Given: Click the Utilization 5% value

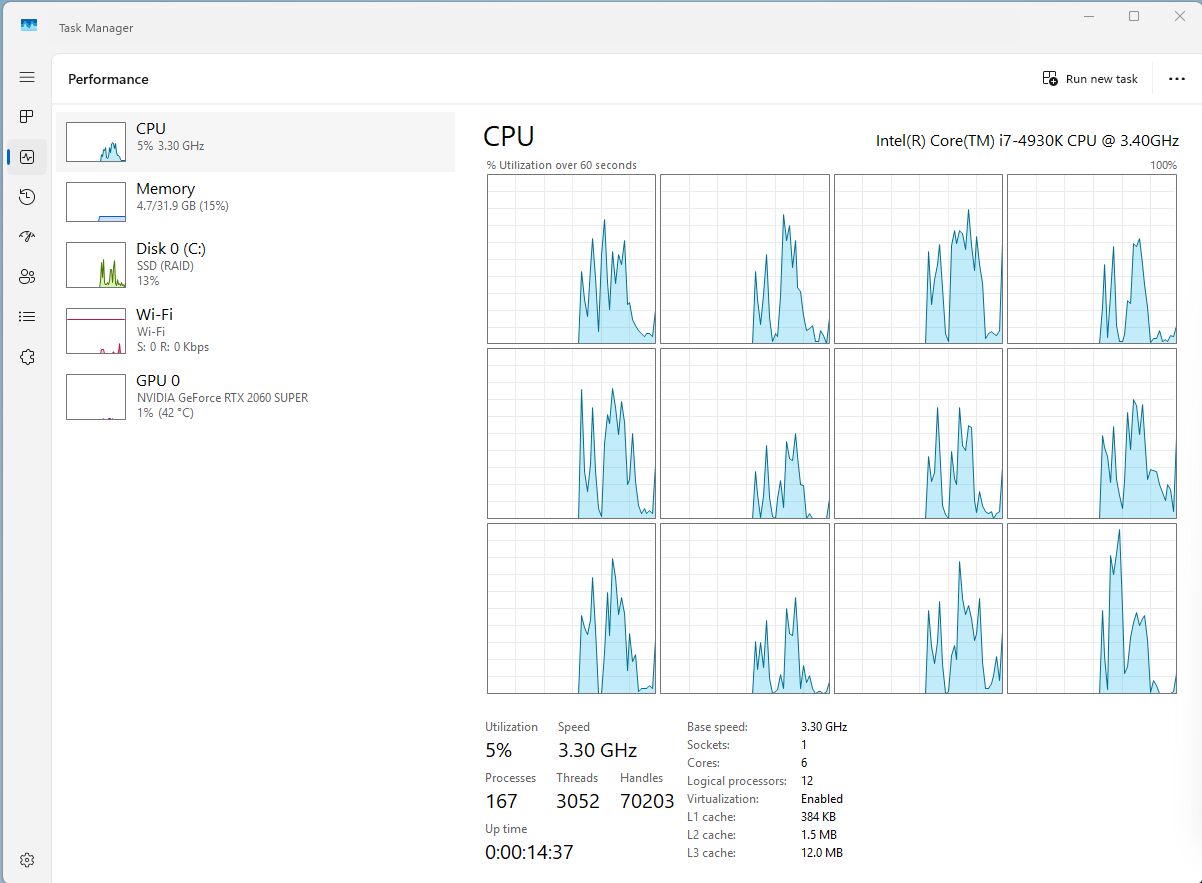Looking at the screenshot, I should click(498, 750).
